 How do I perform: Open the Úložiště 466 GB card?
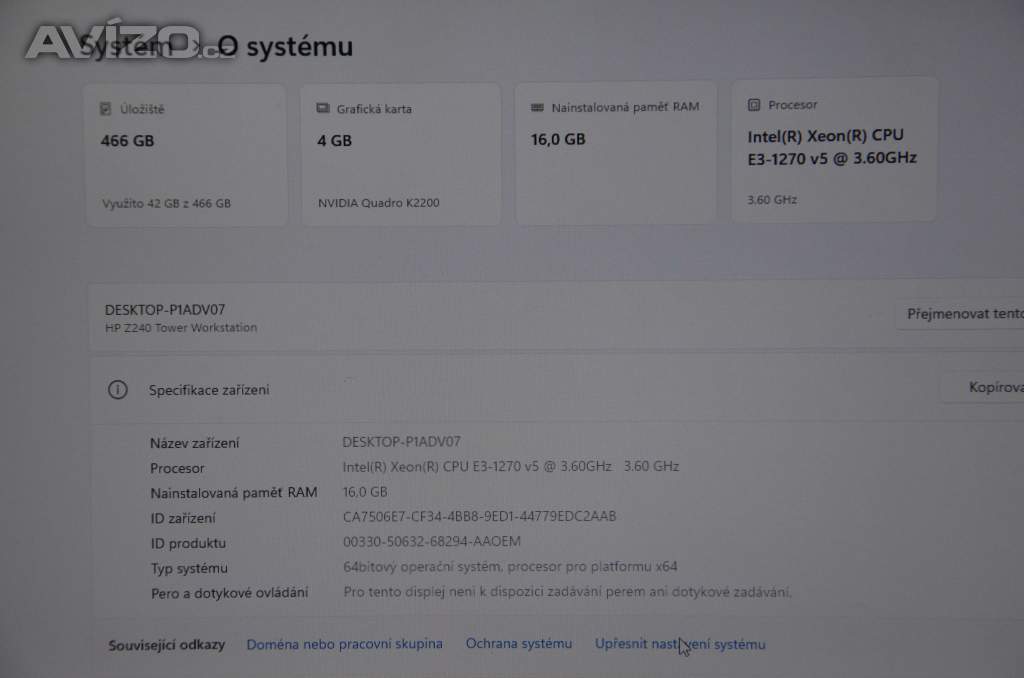pos(186,155)
